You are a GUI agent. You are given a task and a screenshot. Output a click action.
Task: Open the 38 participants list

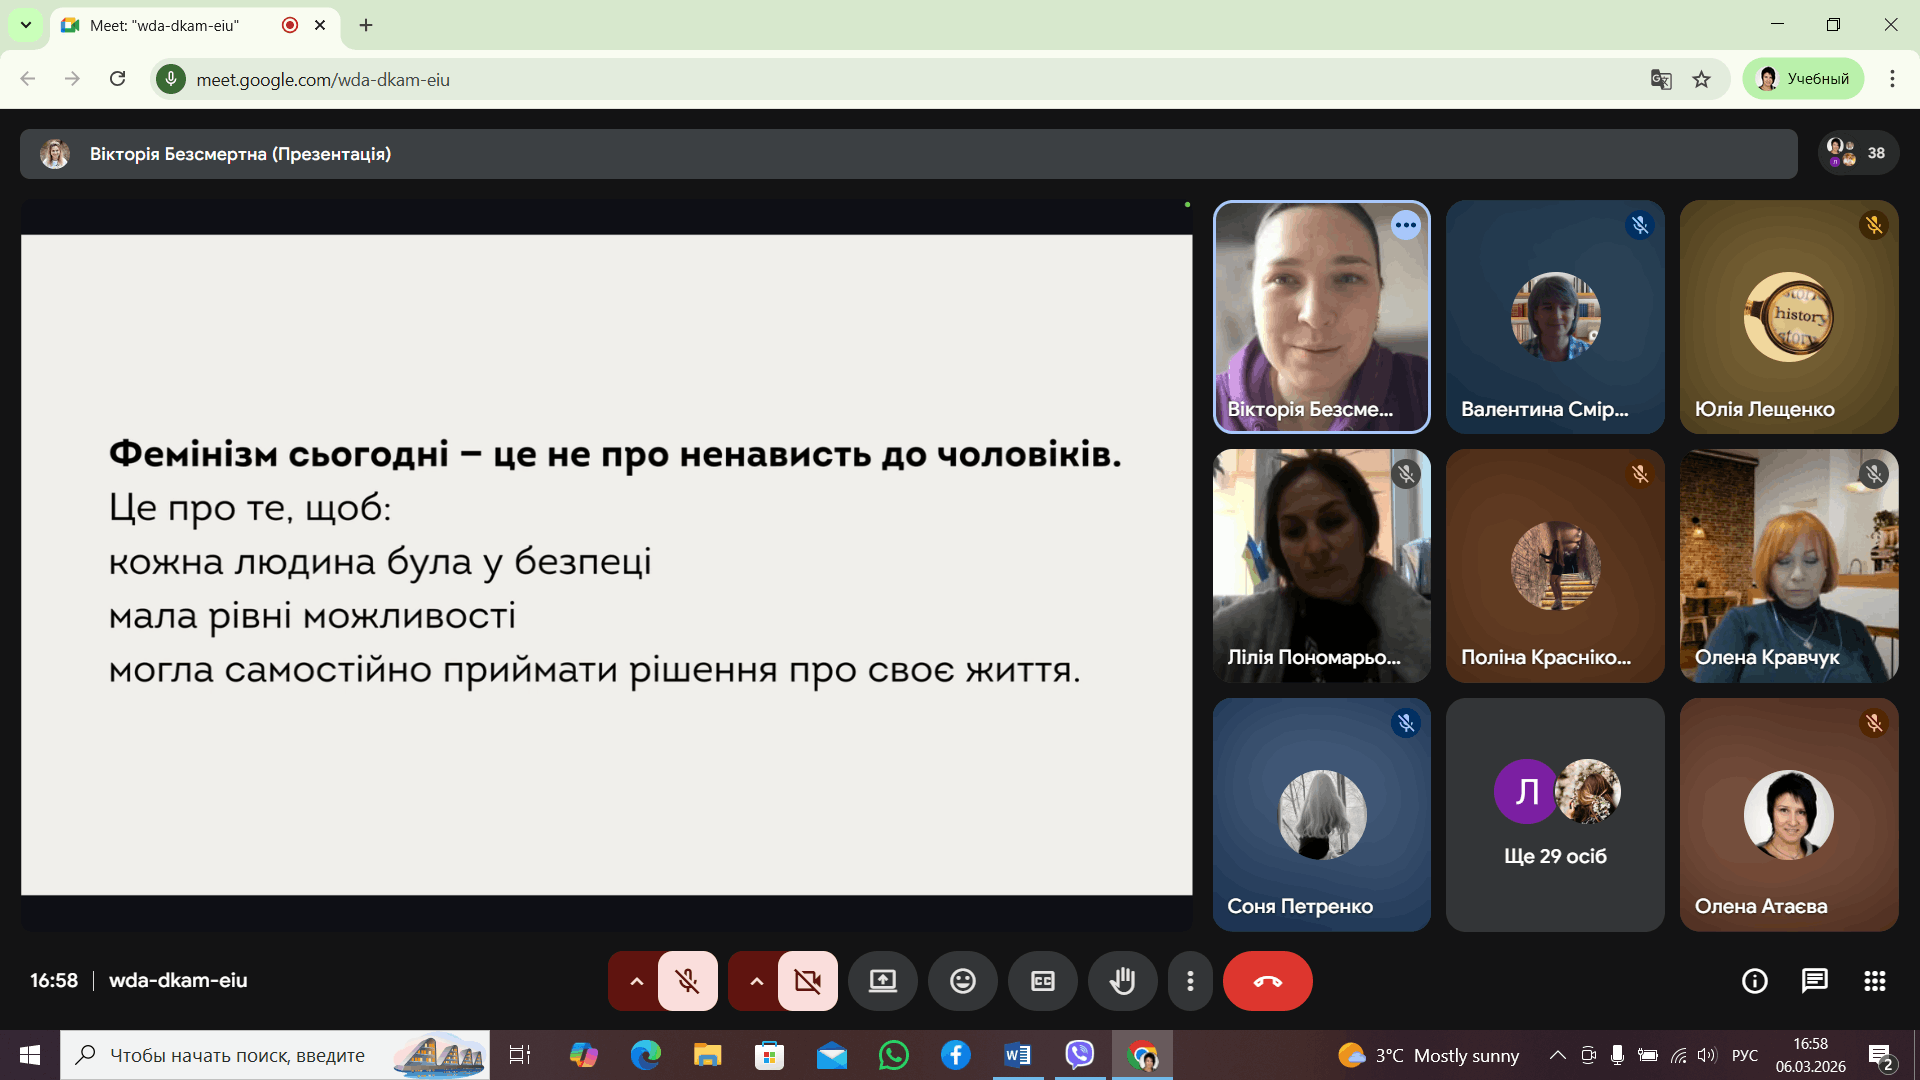click(x=1858, y=153)
